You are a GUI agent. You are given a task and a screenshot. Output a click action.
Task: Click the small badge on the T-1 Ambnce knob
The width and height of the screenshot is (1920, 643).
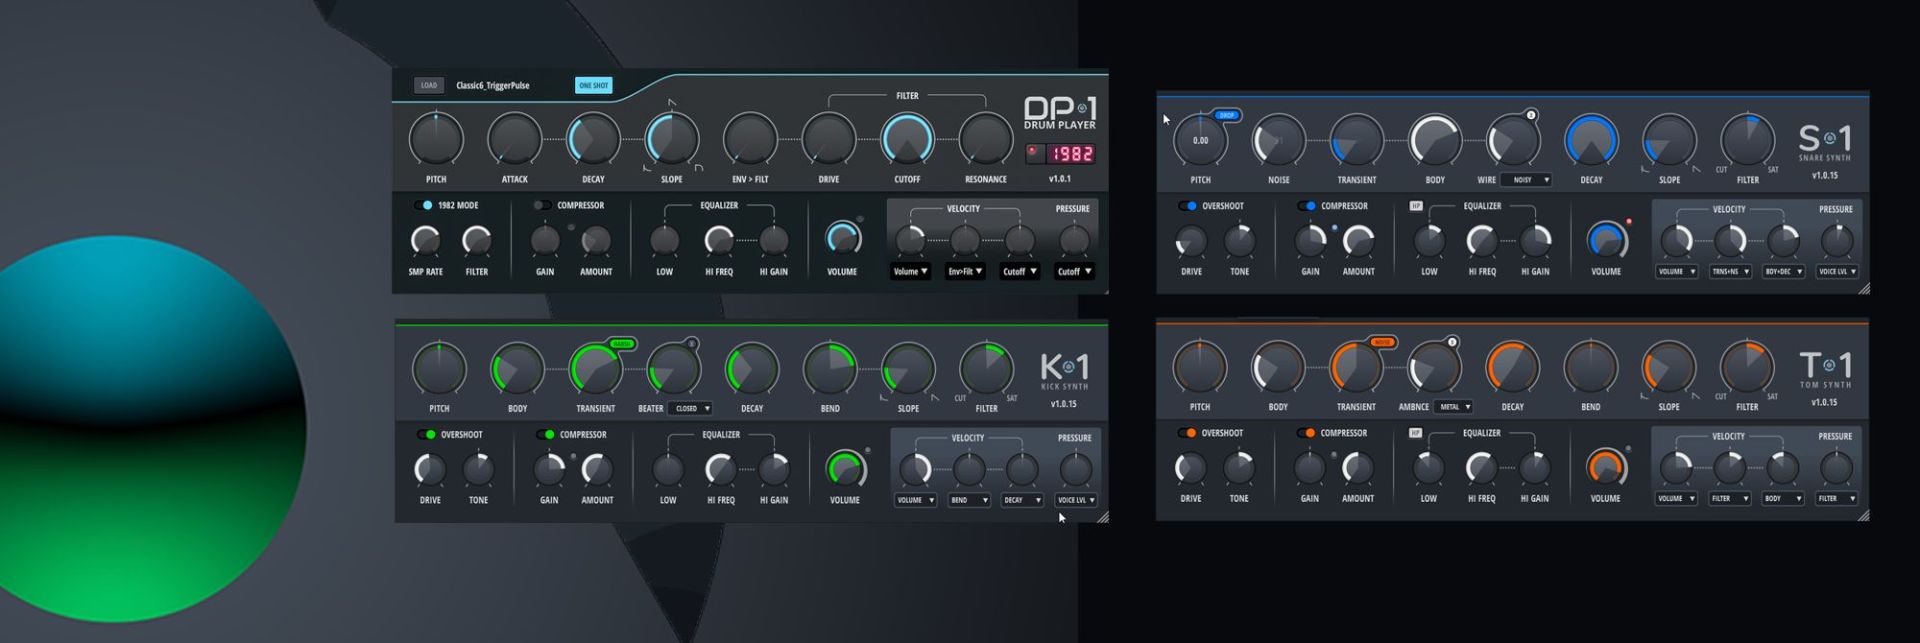click(1452, 342)
